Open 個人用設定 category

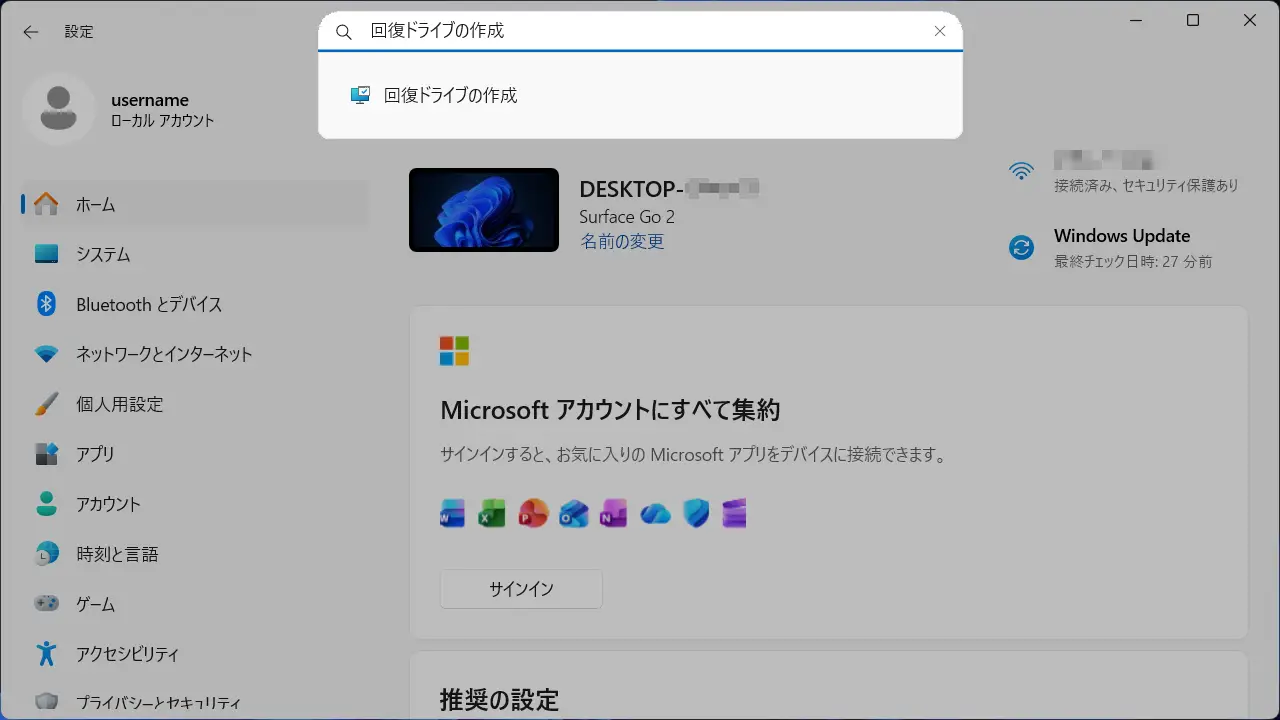click(x=119, y=405)
